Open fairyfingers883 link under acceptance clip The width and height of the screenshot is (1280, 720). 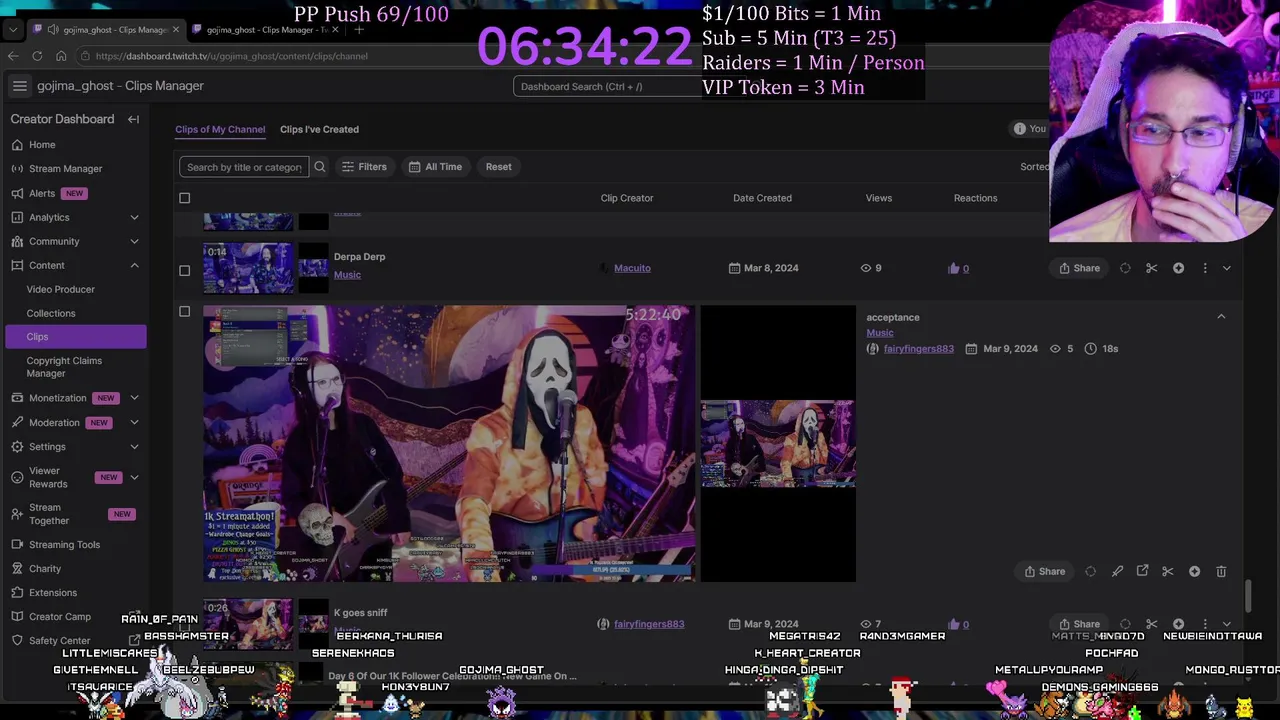pyautogui.click(x=918, y=349)
